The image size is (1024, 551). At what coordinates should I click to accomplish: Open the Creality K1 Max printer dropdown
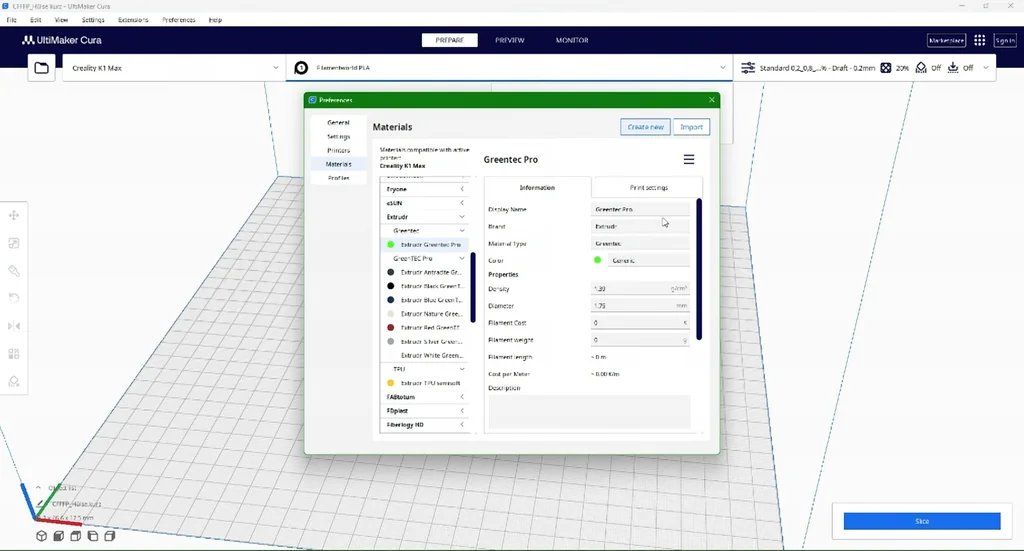click(x=174, y=68)
